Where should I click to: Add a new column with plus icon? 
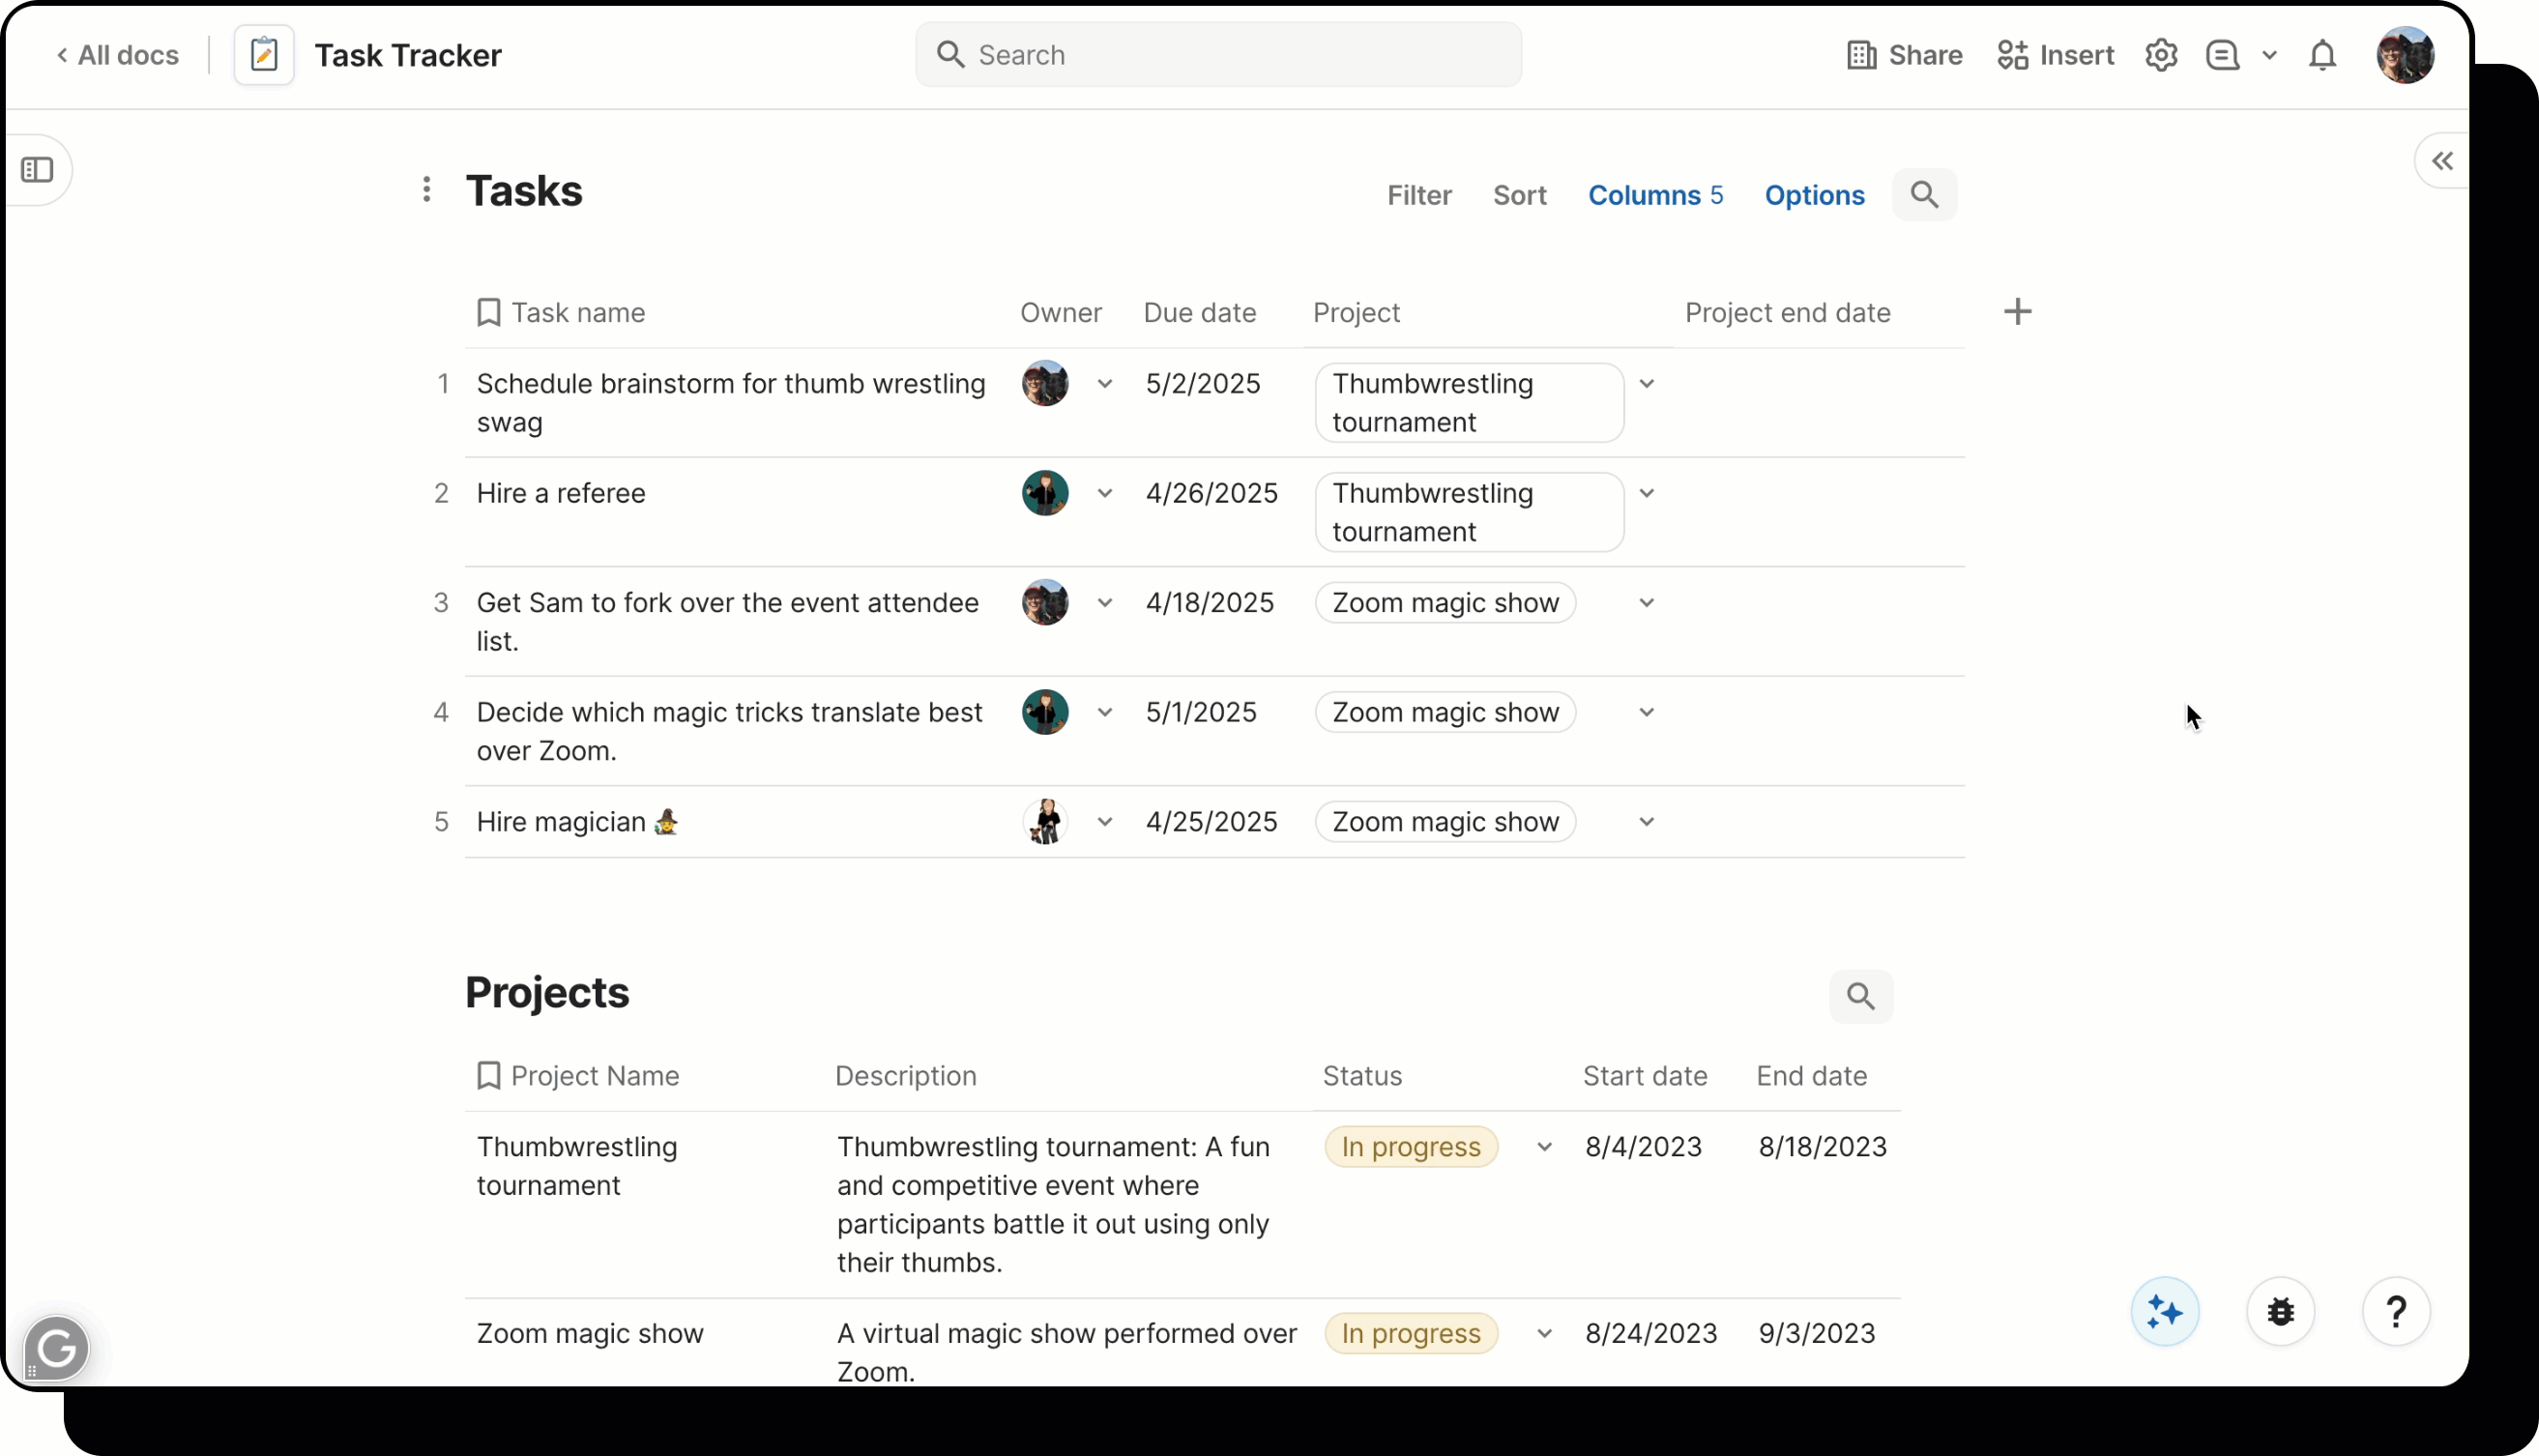coord(2017,312)
